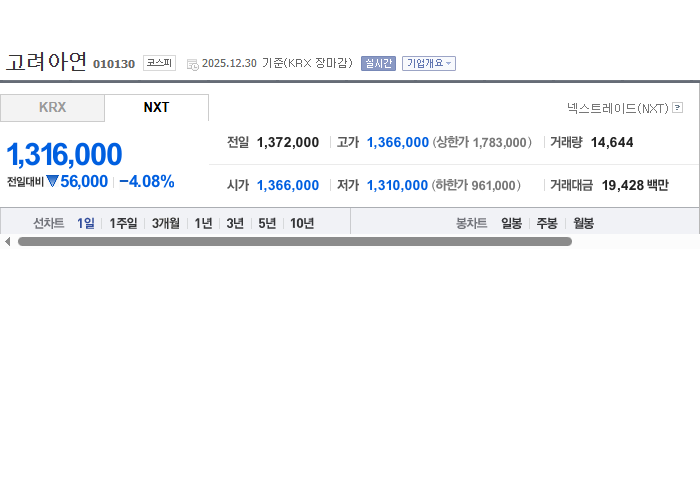
Task: Click the 넥스트레이드(NXT) help question icon
Action: click(x=677, y=108)
